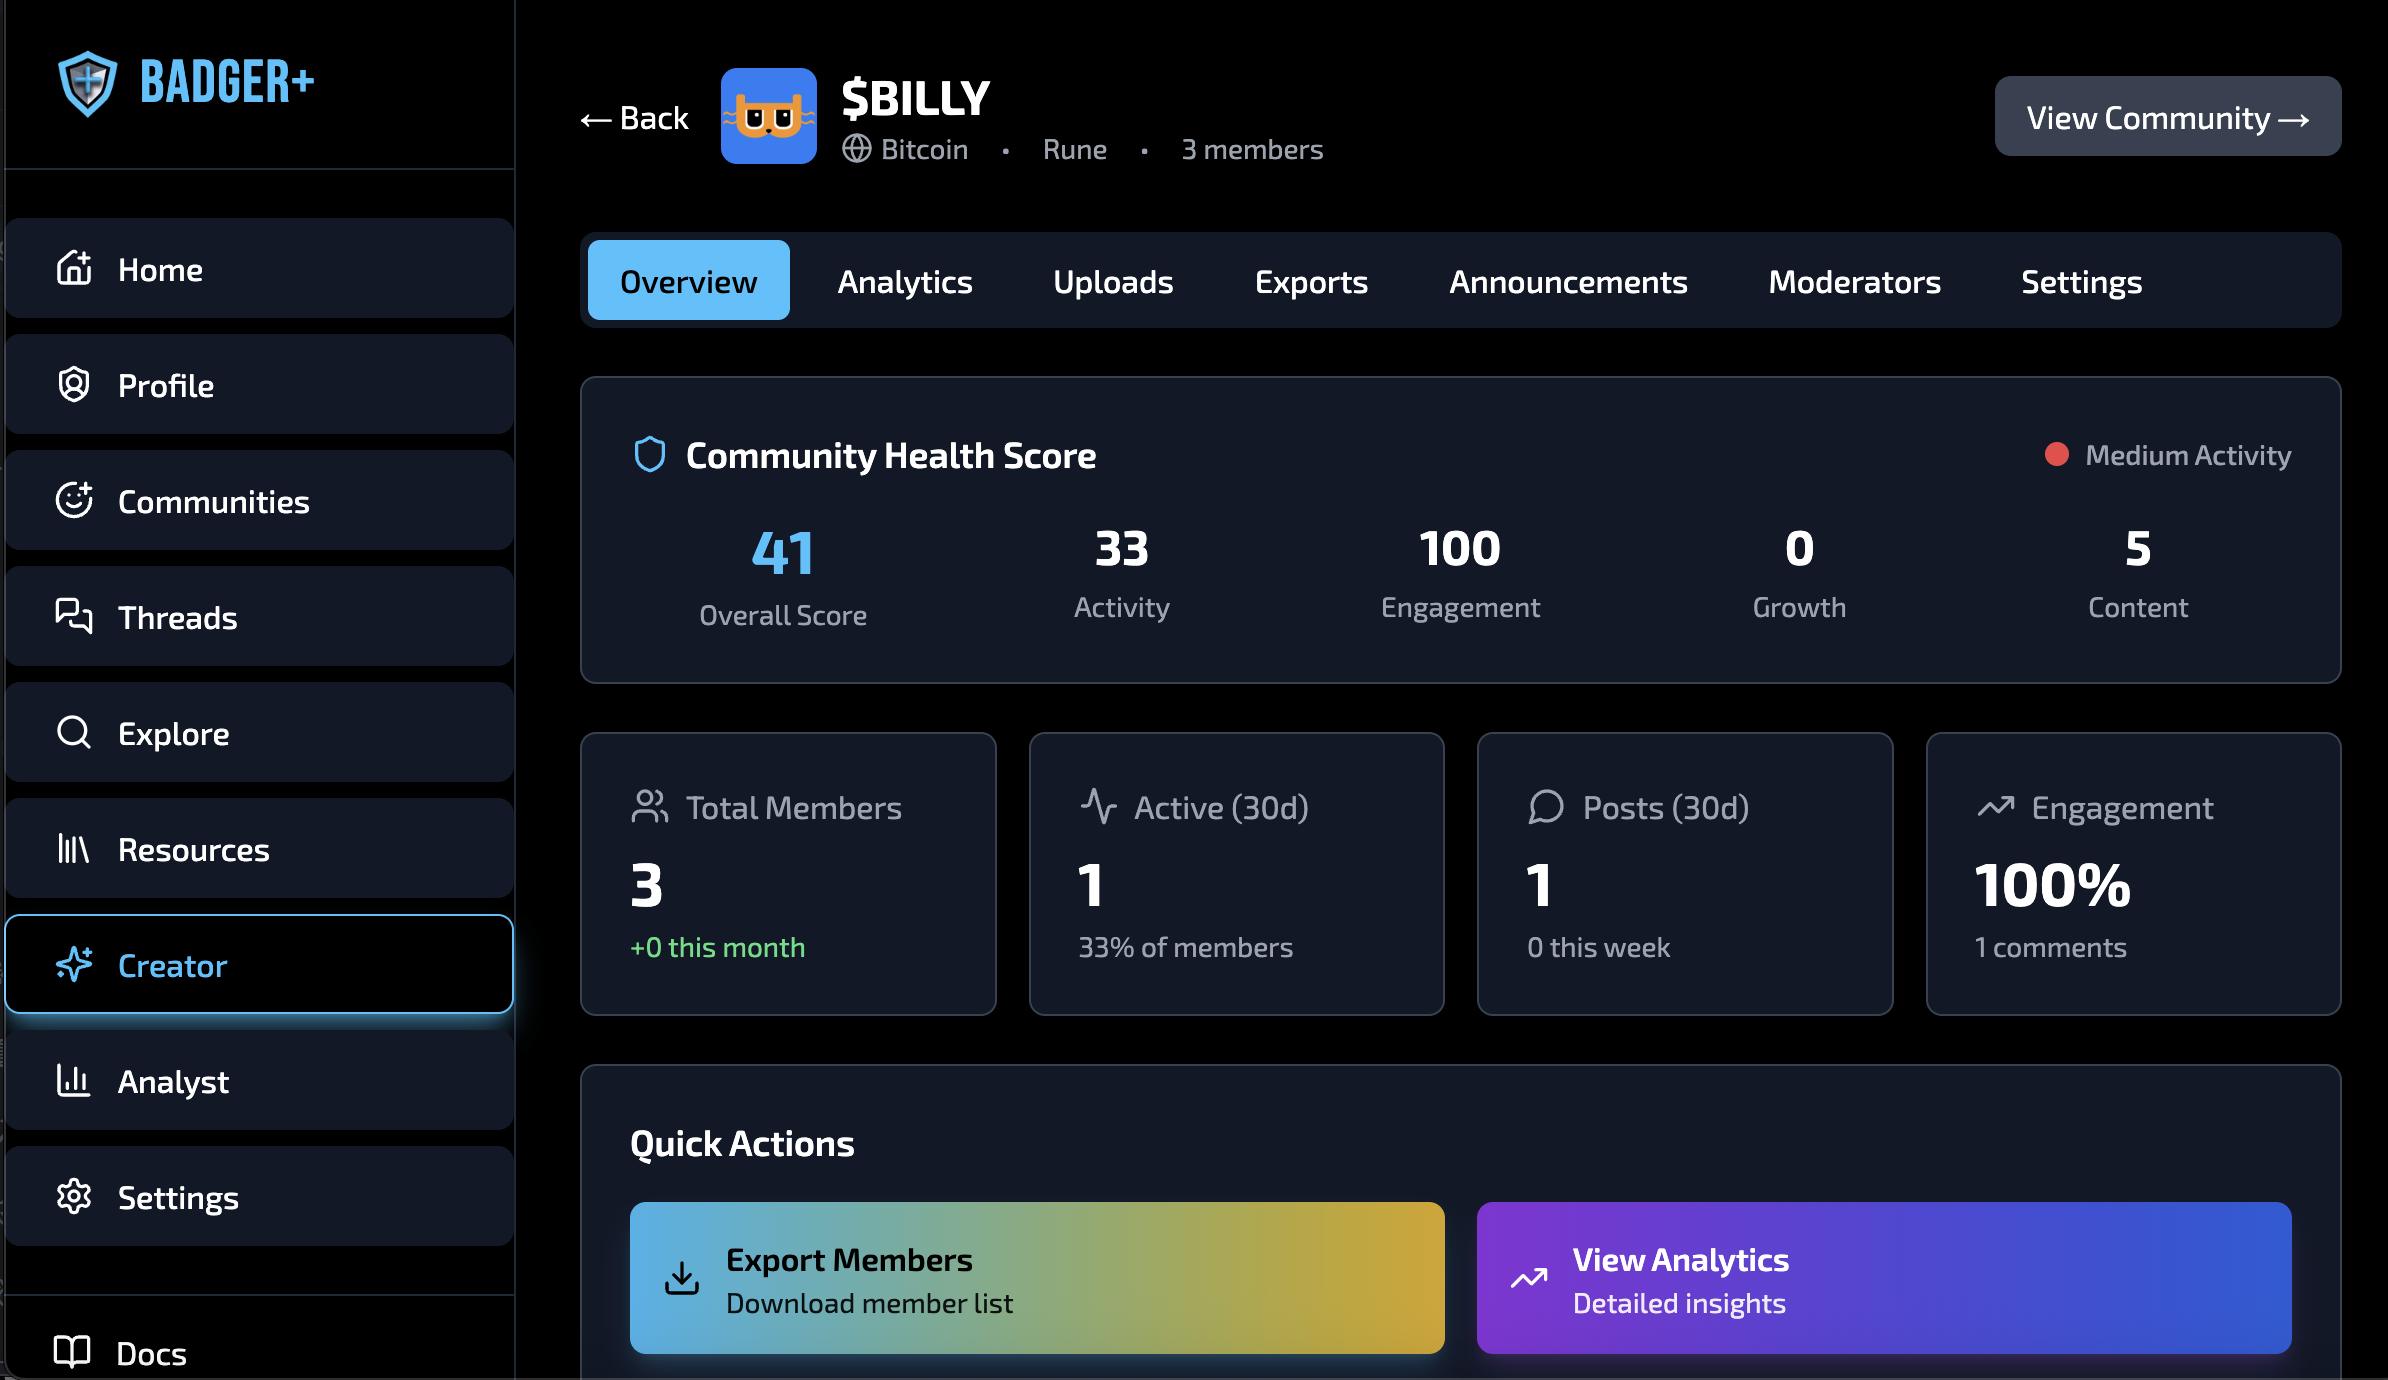Click the Analyst bar chart icon
The height and width of the screenshot is (1380, 2388).
pos(74,1081)
